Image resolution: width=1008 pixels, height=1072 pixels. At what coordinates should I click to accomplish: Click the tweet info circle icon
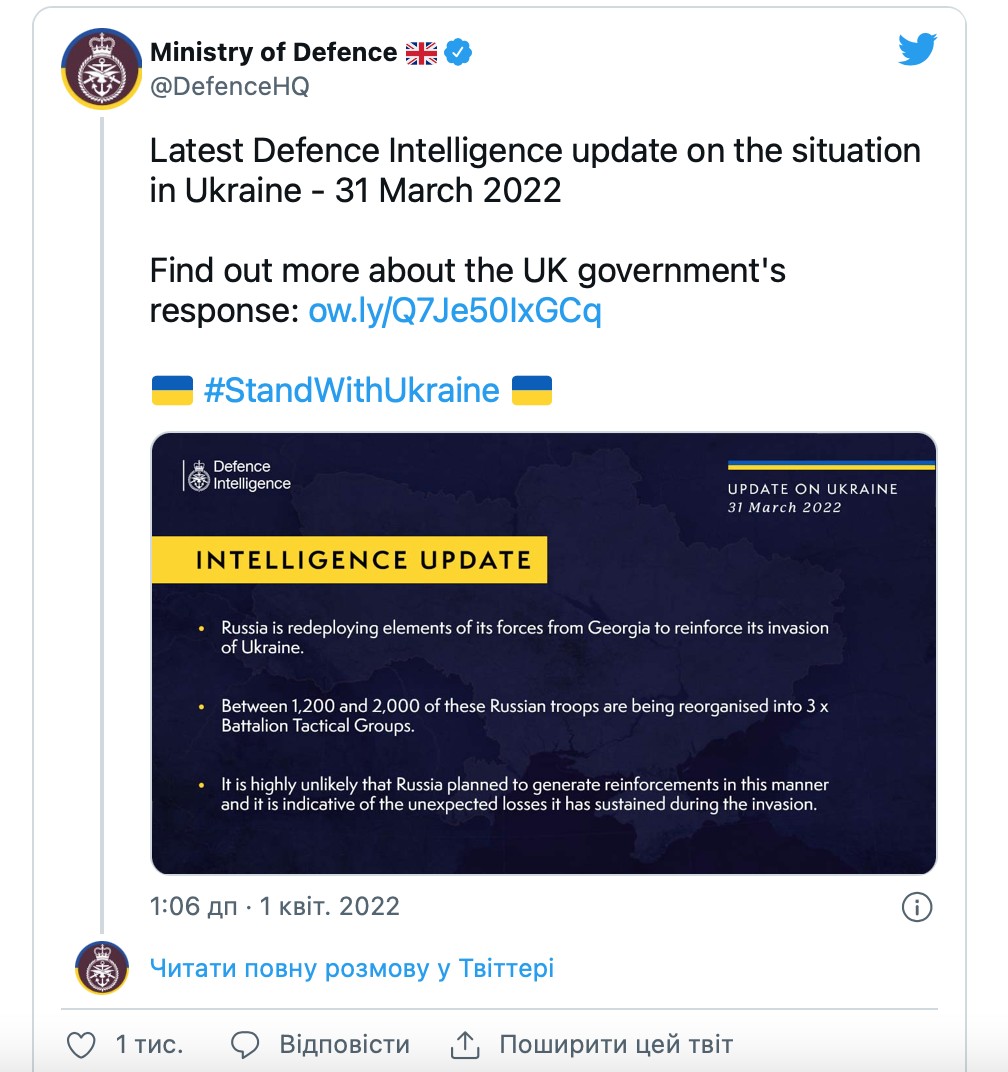tap(916, 907)
